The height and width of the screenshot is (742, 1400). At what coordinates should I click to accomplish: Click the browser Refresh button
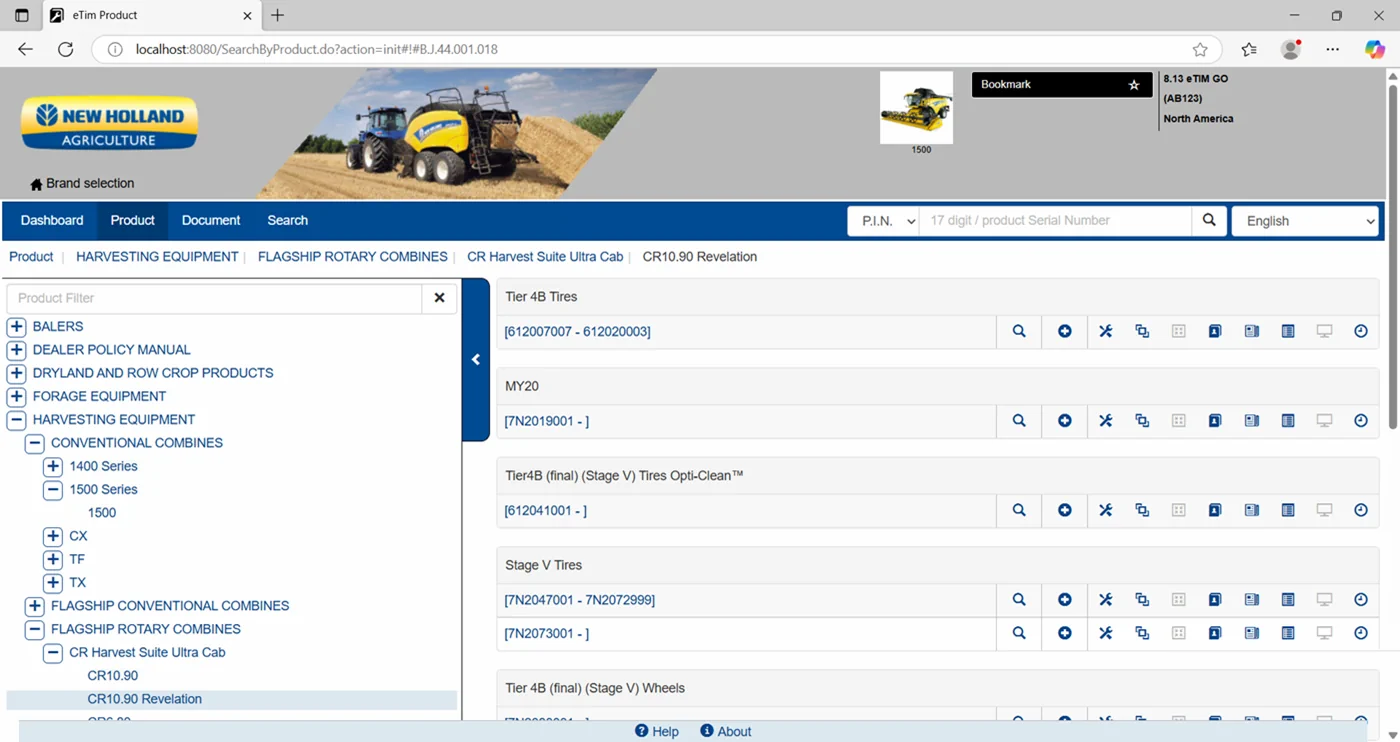[x=66, y=49]
